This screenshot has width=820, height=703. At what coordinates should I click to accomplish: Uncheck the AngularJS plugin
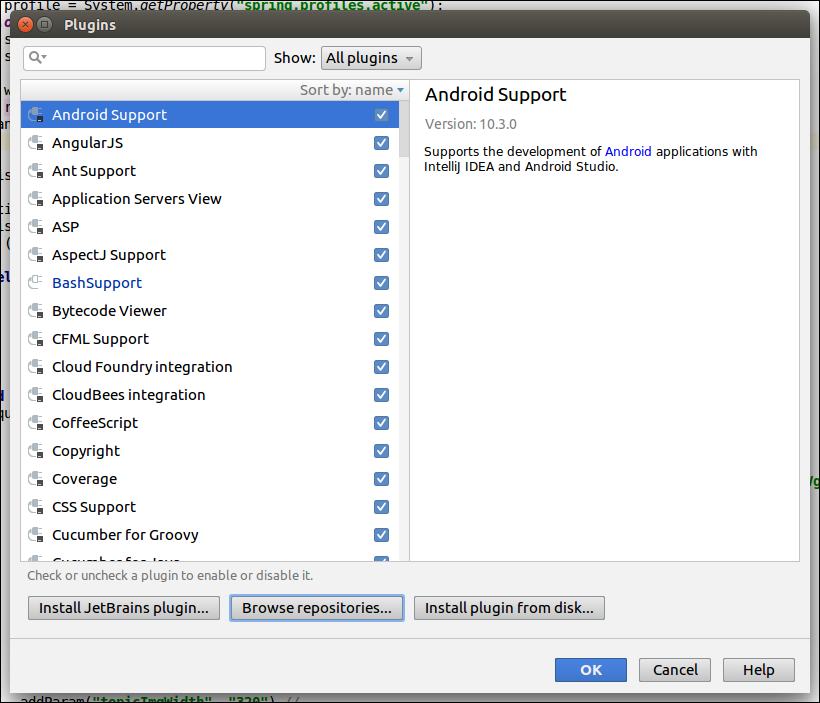tap(381, 143)
